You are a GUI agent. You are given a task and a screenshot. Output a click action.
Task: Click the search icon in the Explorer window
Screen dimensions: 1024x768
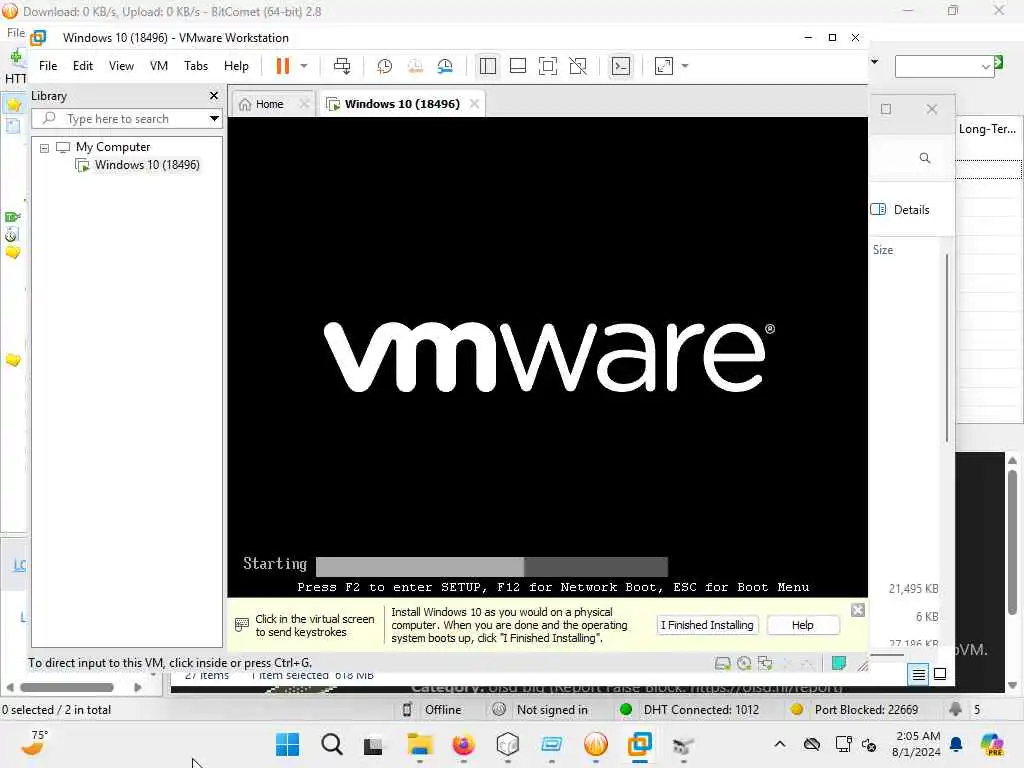924,158
